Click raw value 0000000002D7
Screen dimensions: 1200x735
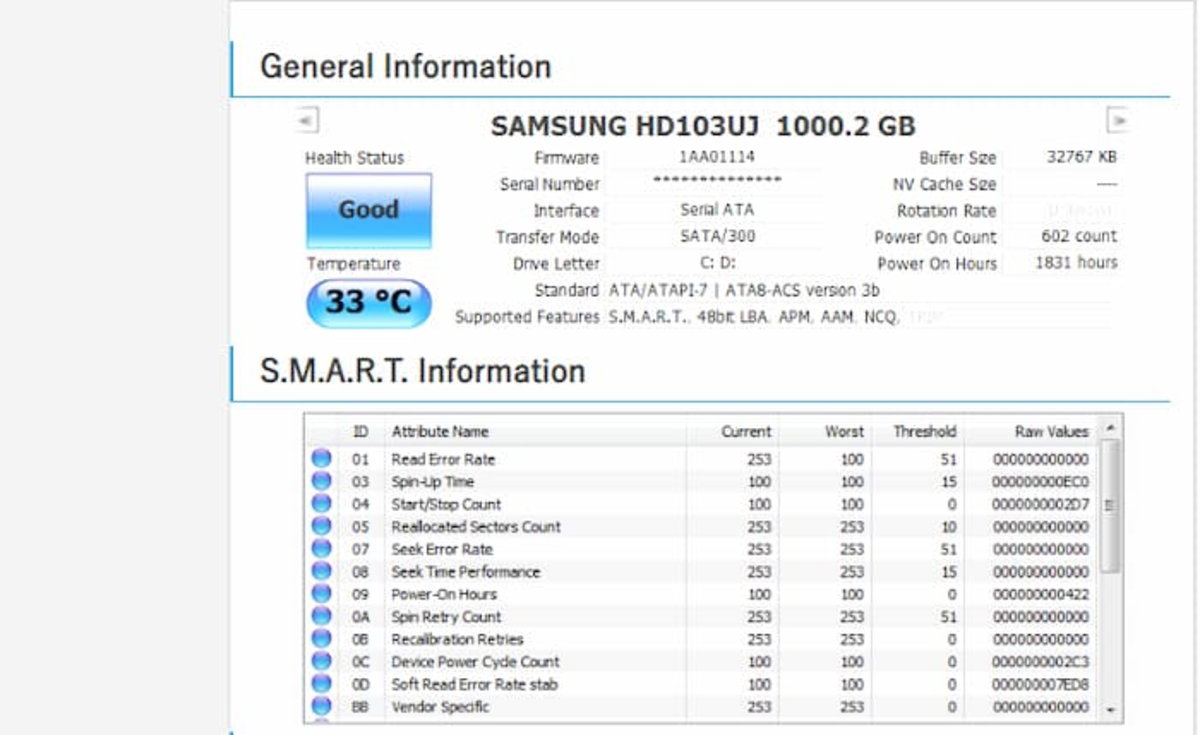(x=1040, y=504)
